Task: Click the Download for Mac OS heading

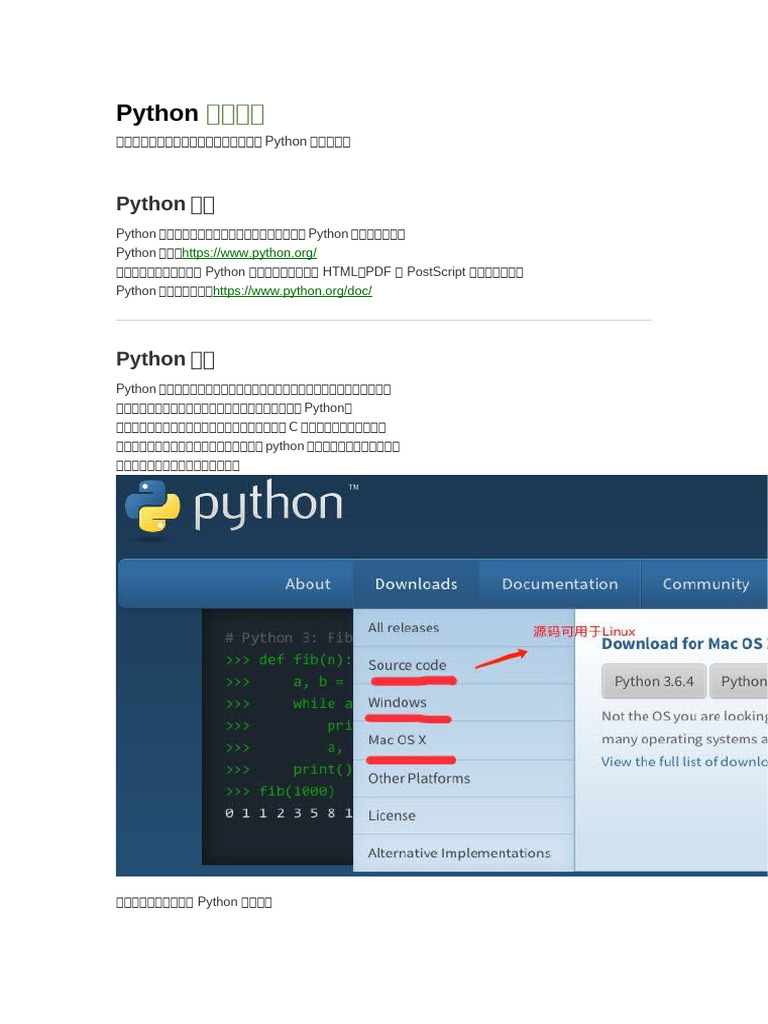Action: 684,644
